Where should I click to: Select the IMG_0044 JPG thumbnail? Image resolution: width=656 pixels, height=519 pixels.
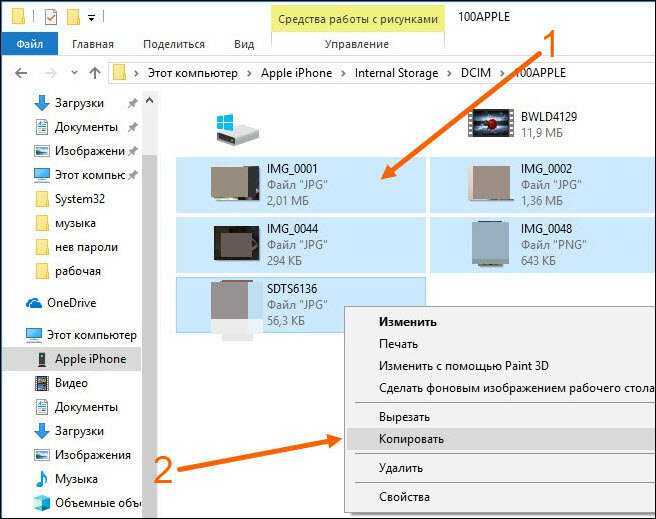[236, 243]
